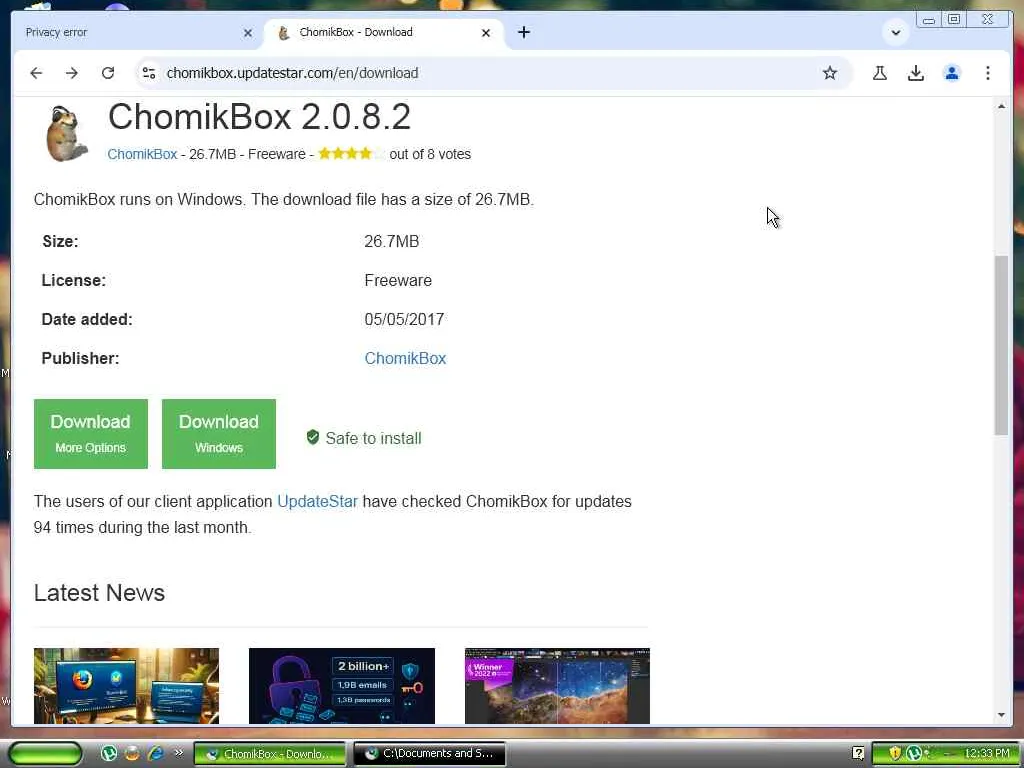Open the Winner 2022 space image thumbnail

point(557,686)
